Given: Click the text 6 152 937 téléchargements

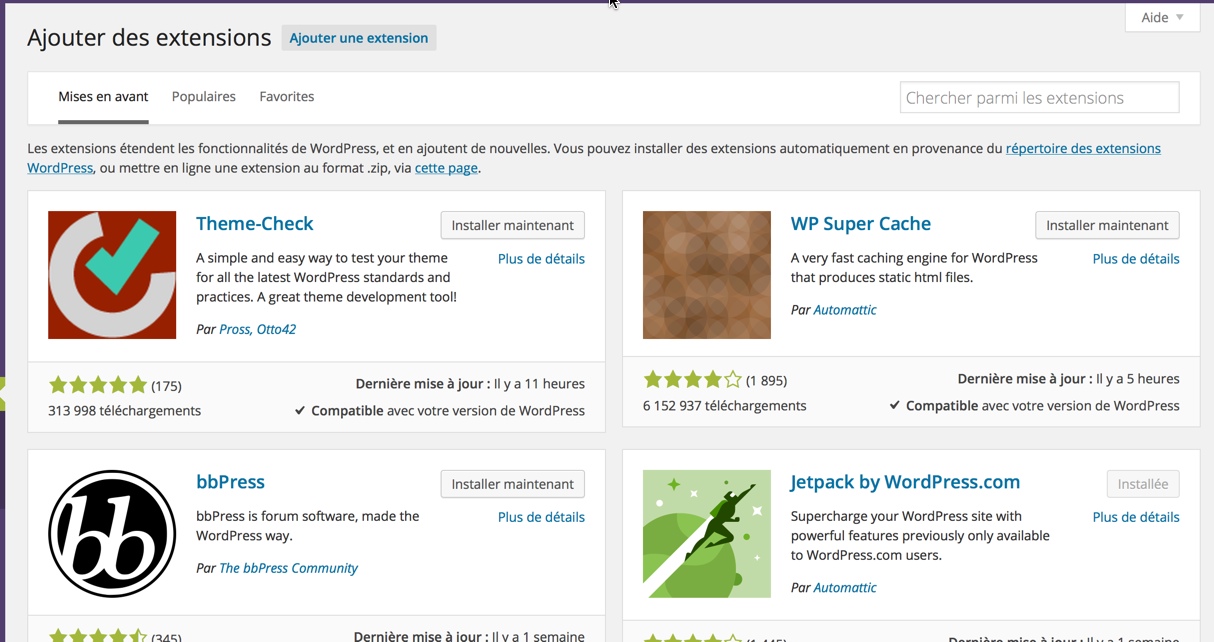Looking at the screenshot, I should 725,406.
